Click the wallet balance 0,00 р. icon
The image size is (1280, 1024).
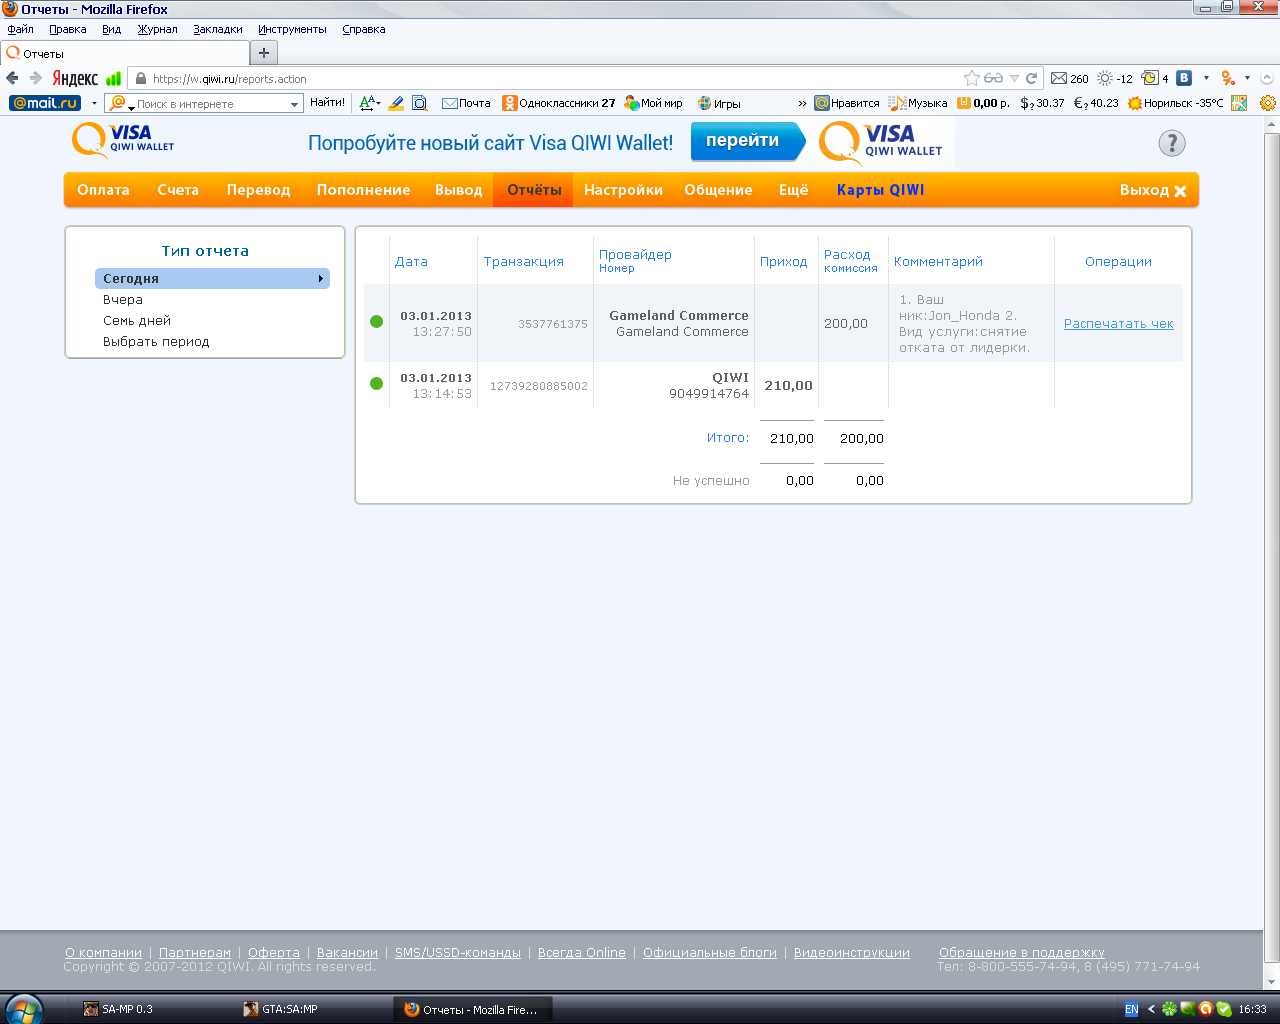(984, 103)
